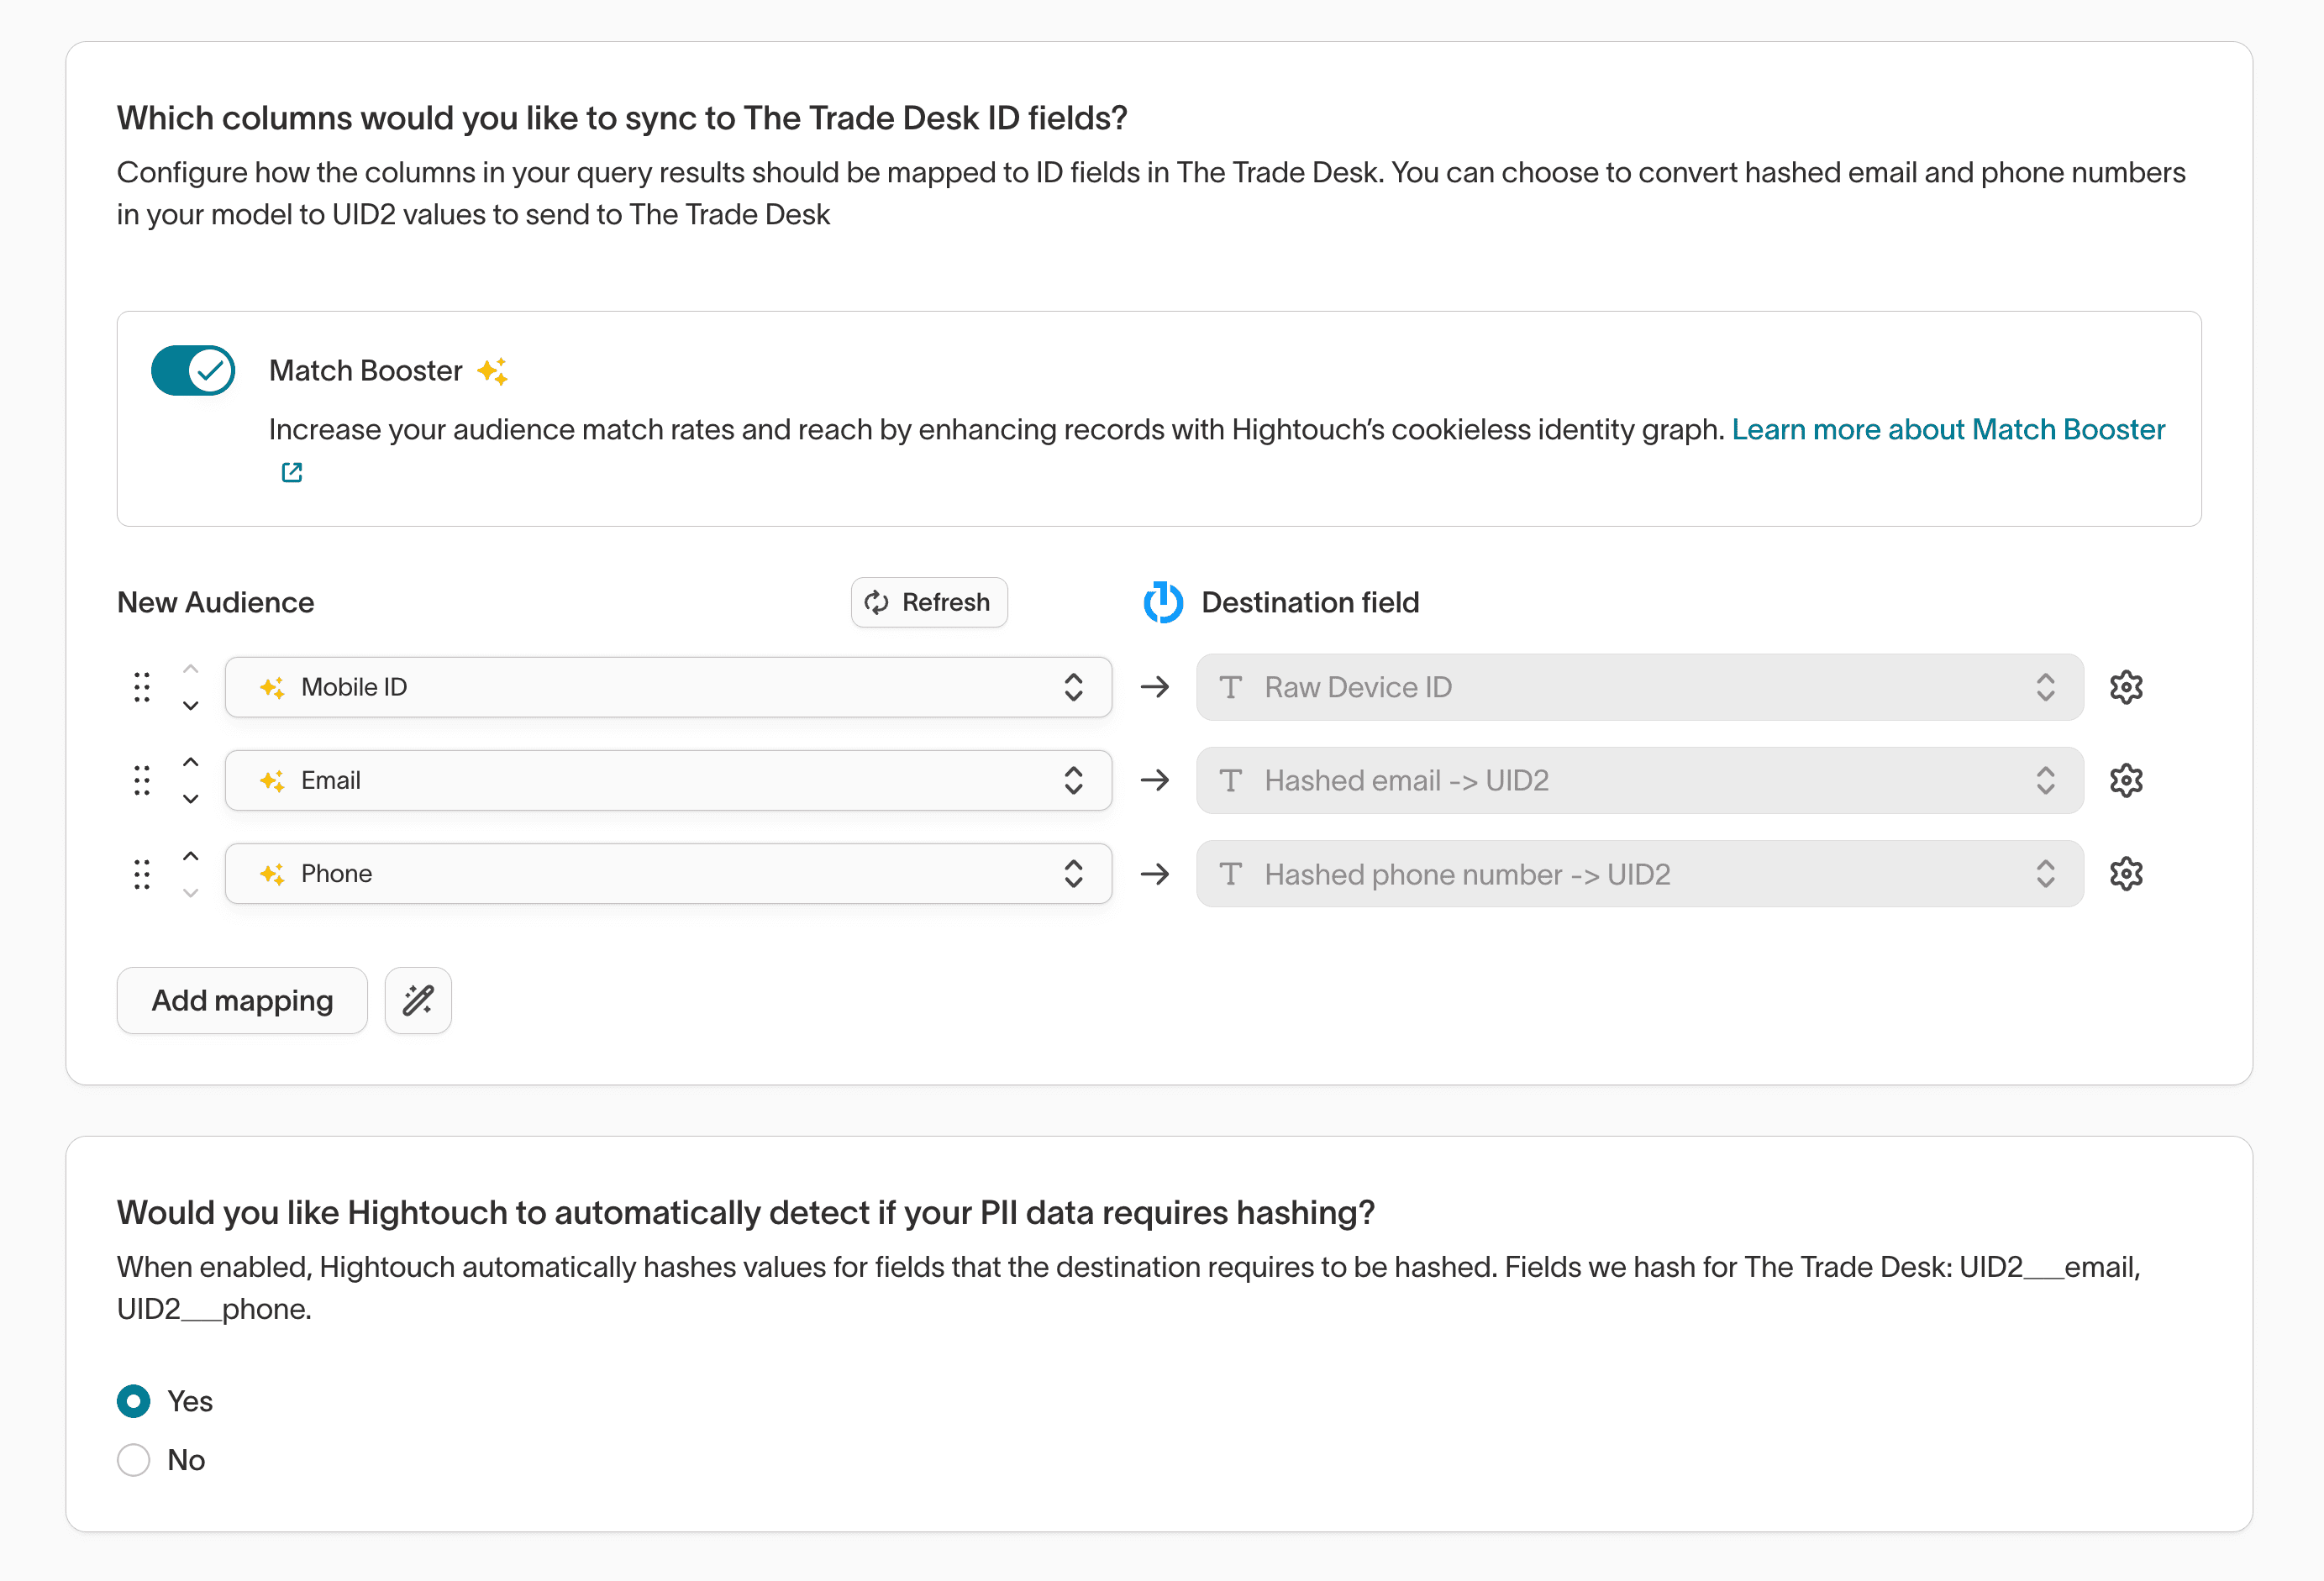Click the Refresh button above the mappings
This screenshot has height=1581, width=2324.
coord(928,602)
